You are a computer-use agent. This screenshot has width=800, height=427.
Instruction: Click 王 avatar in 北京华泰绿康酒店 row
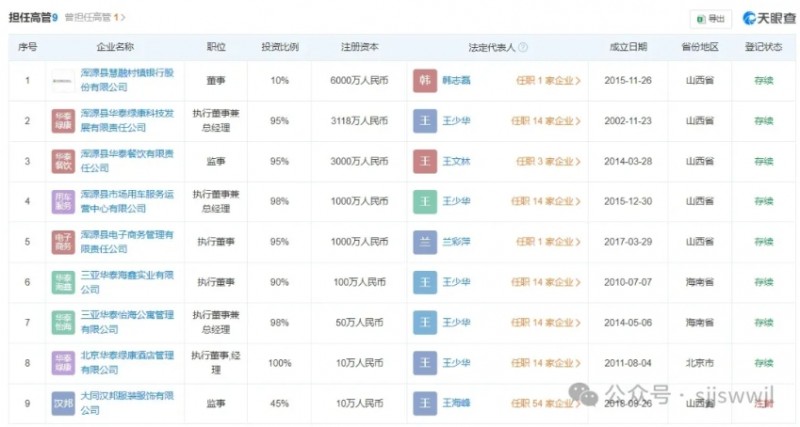tap(425, 363)
